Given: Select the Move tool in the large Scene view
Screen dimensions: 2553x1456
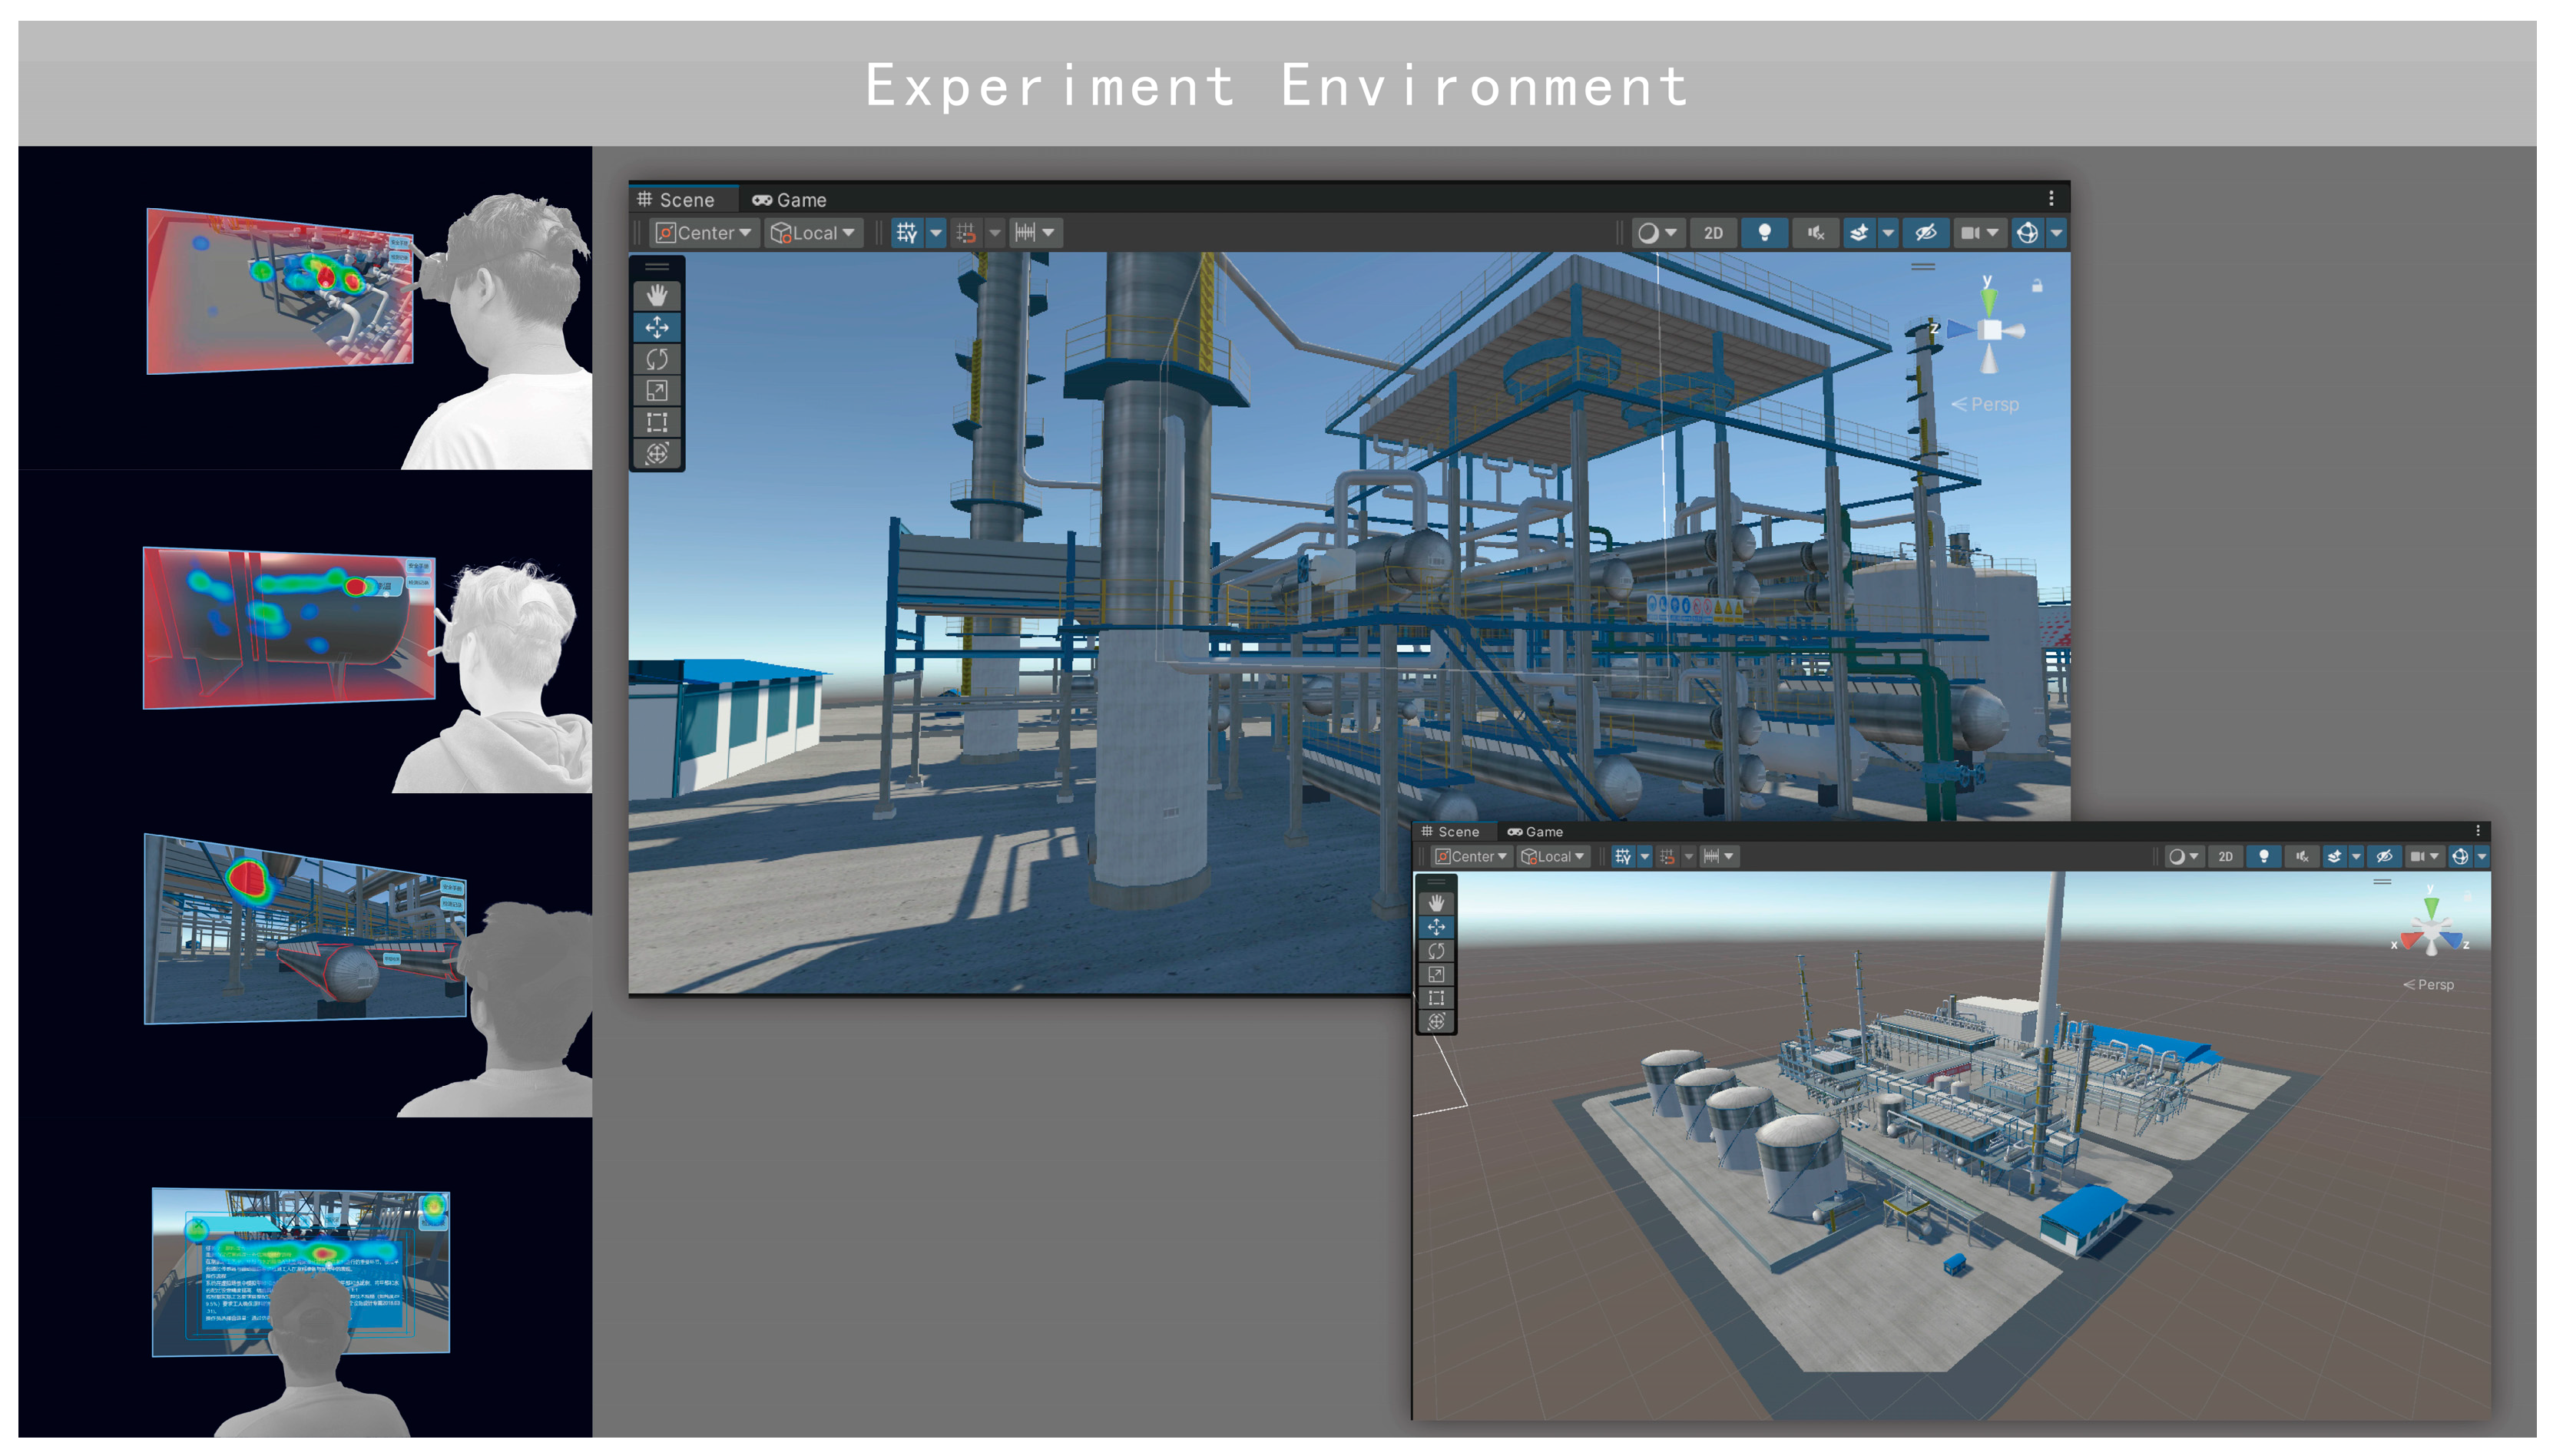Looking at the screenshot, I should 656,327.
